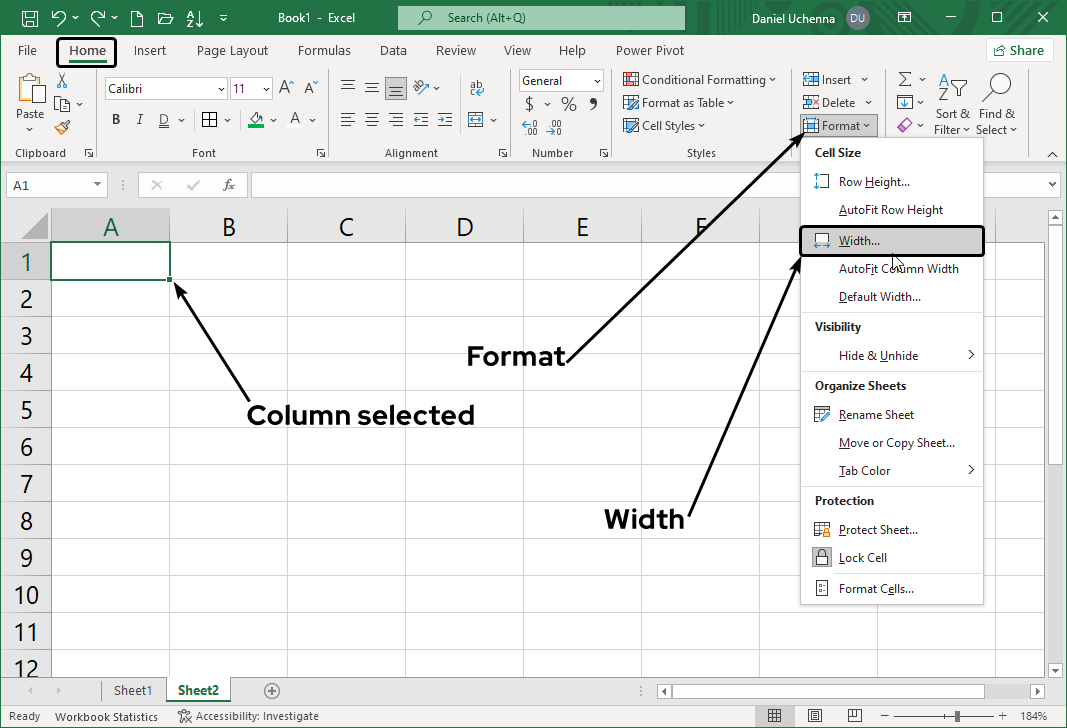Select the Italic formatting icon
This screenshot has height=728, width=1067.
point(139,119)
